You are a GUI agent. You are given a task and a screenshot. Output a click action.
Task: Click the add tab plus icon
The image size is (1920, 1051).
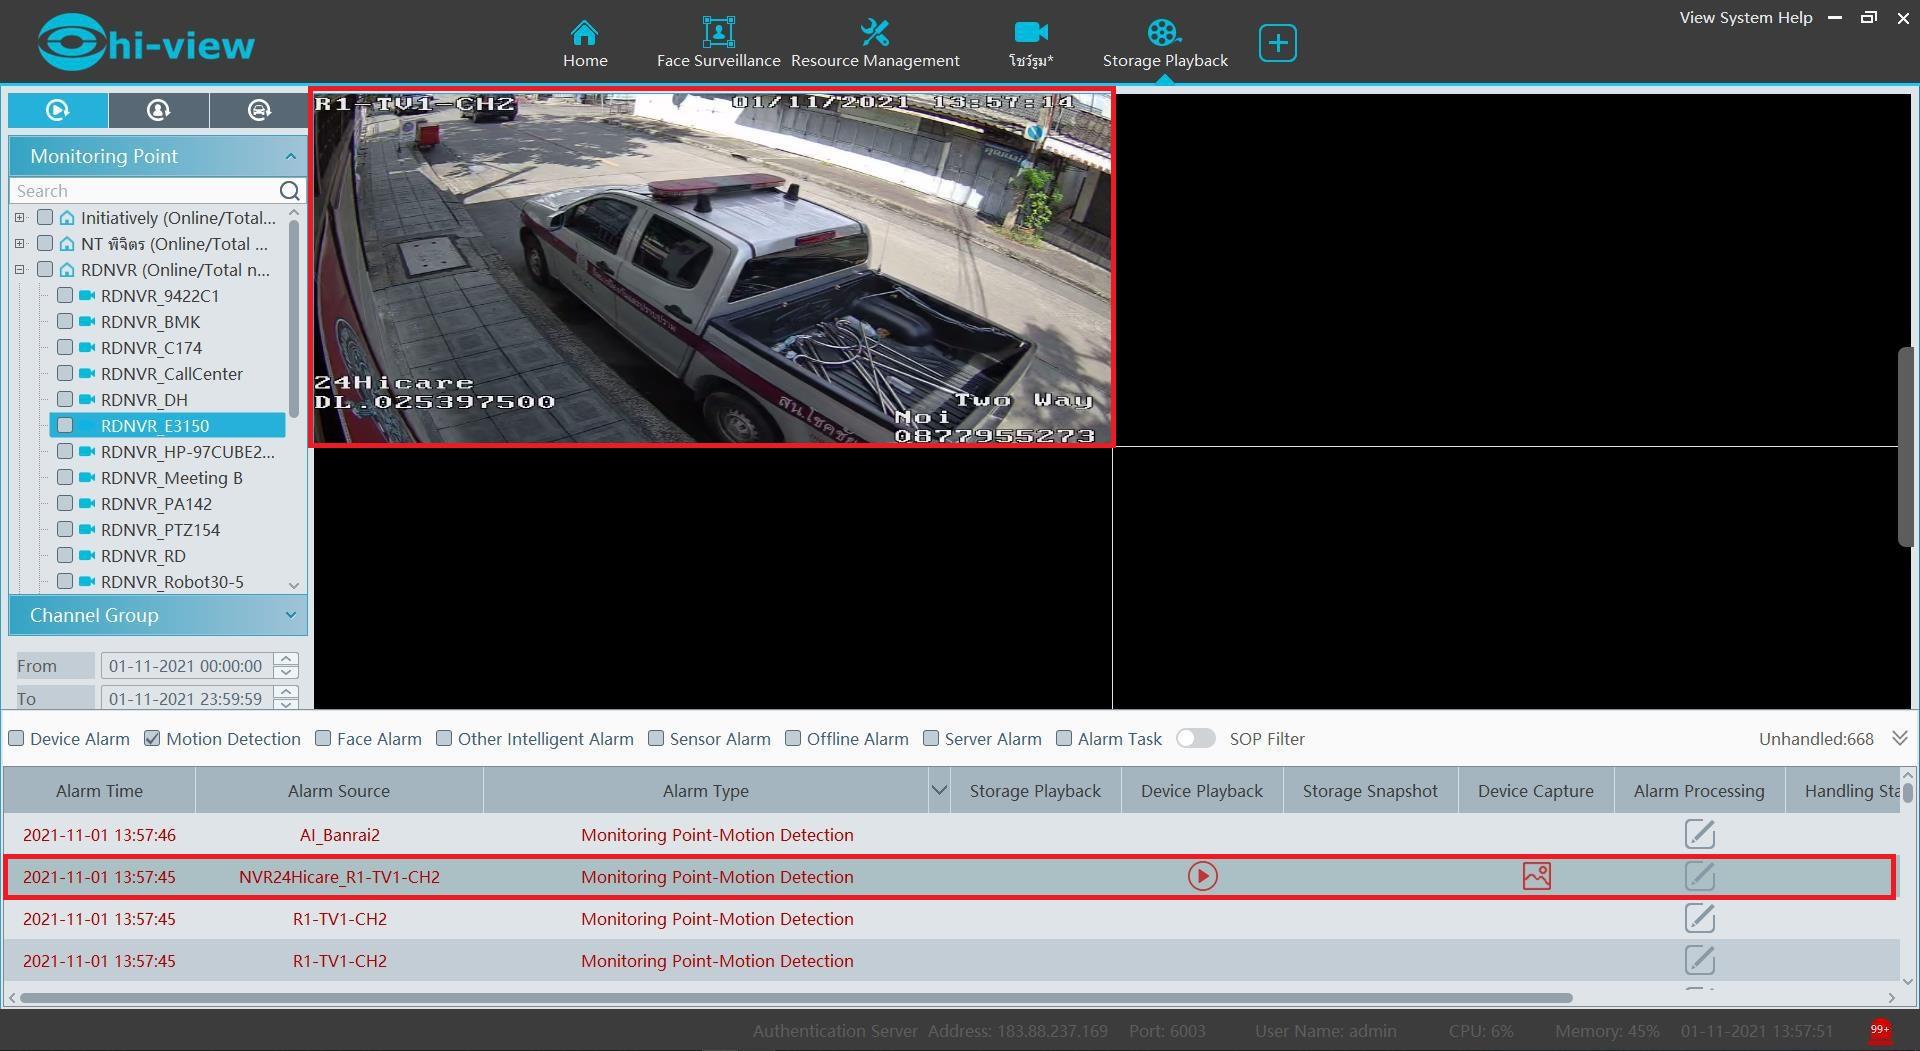1277,43
